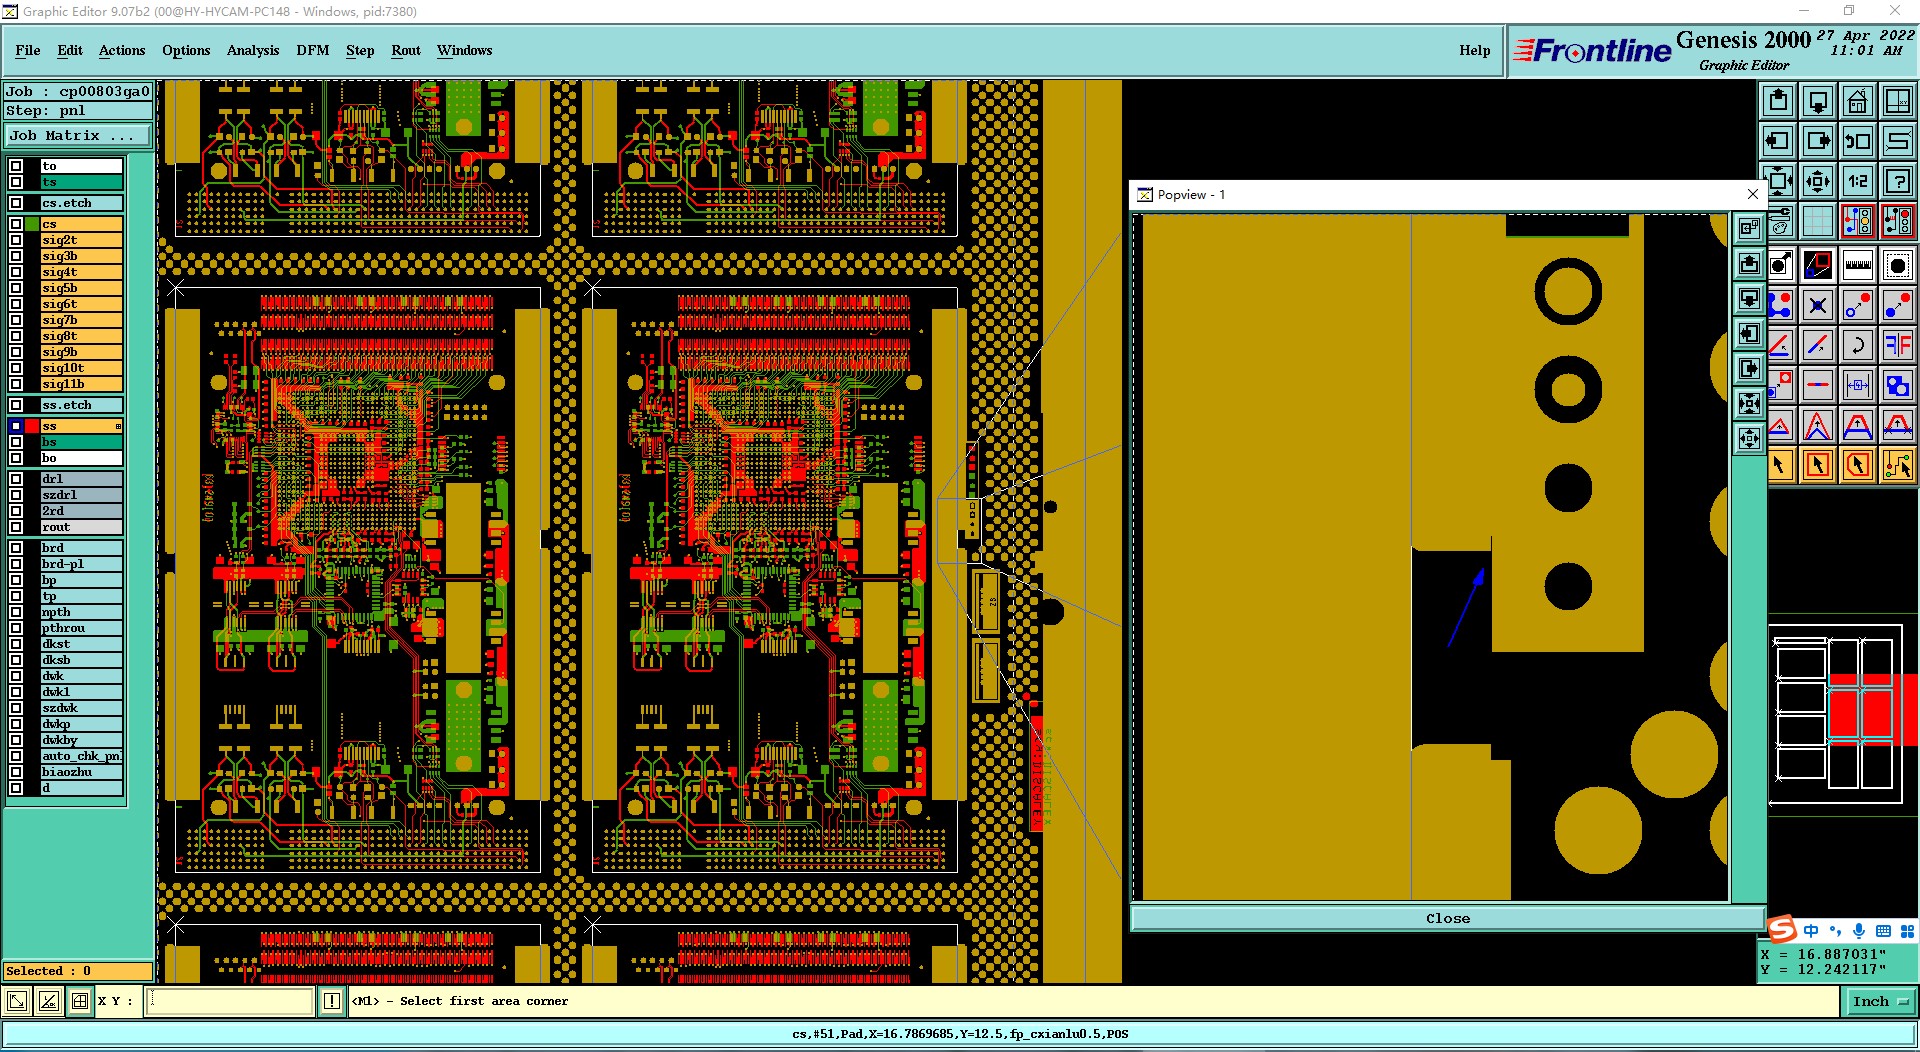Open the grid display icon
The height and width of the screenshot is (1052, 1920).
pos(1818,220)
